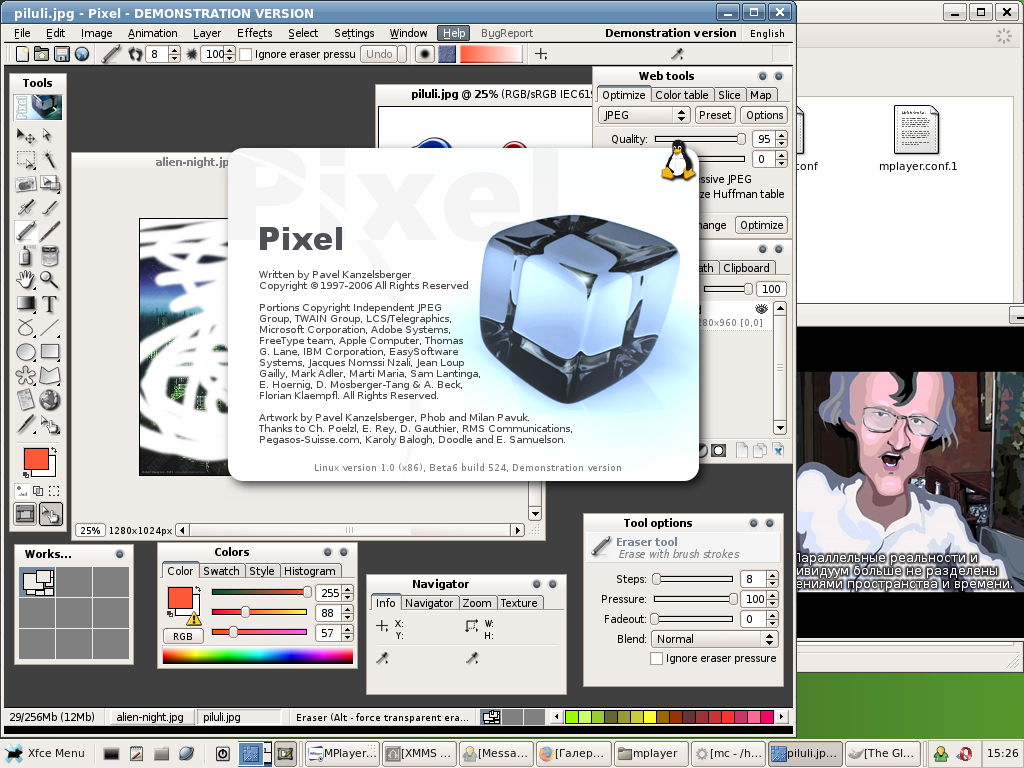Open the Layer menu
This screenshot has height=768, width=1024.
click(x=207, y=33)
